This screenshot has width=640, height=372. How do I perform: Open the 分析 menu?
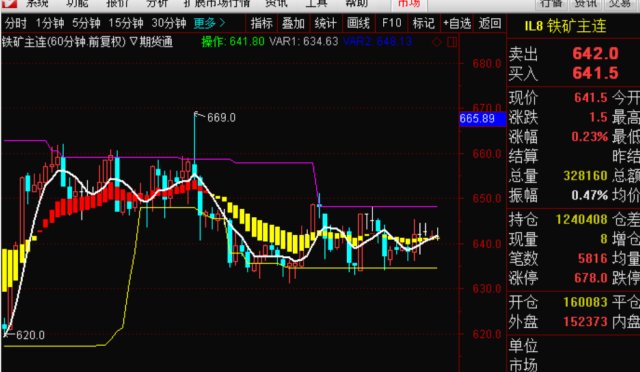pos(157,4)
